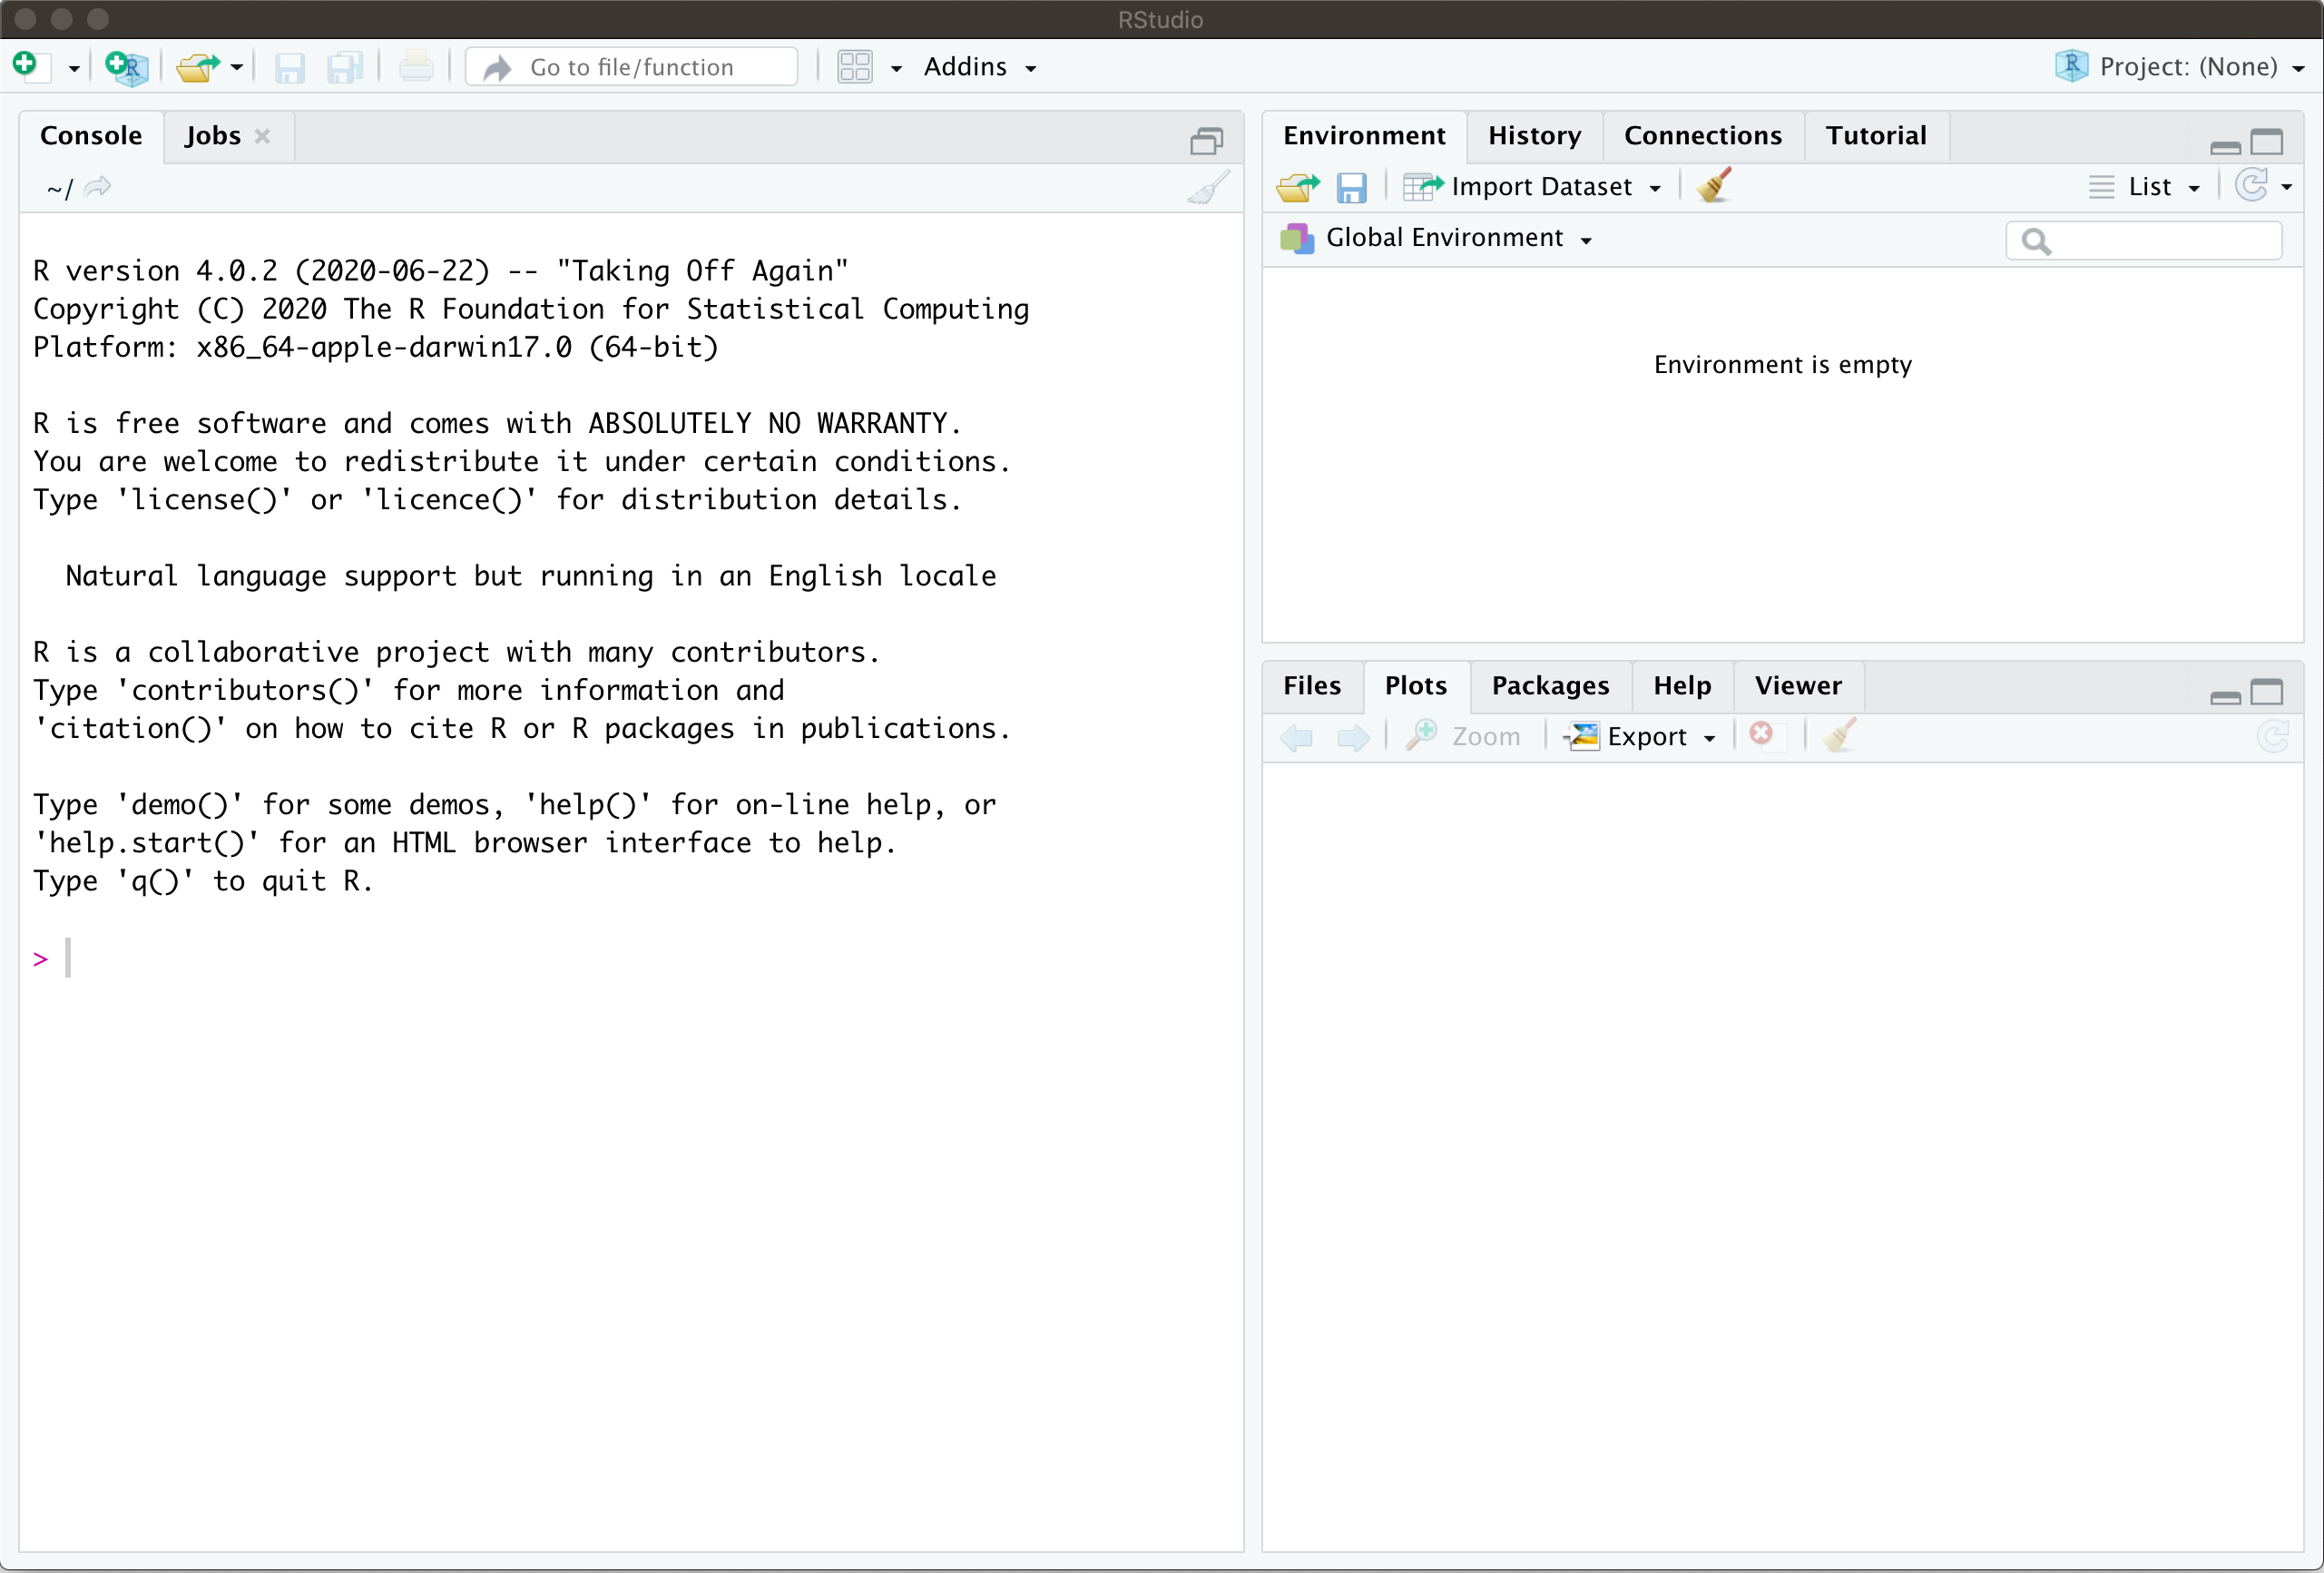Switch to the Packages tab

coord(1549,686)
